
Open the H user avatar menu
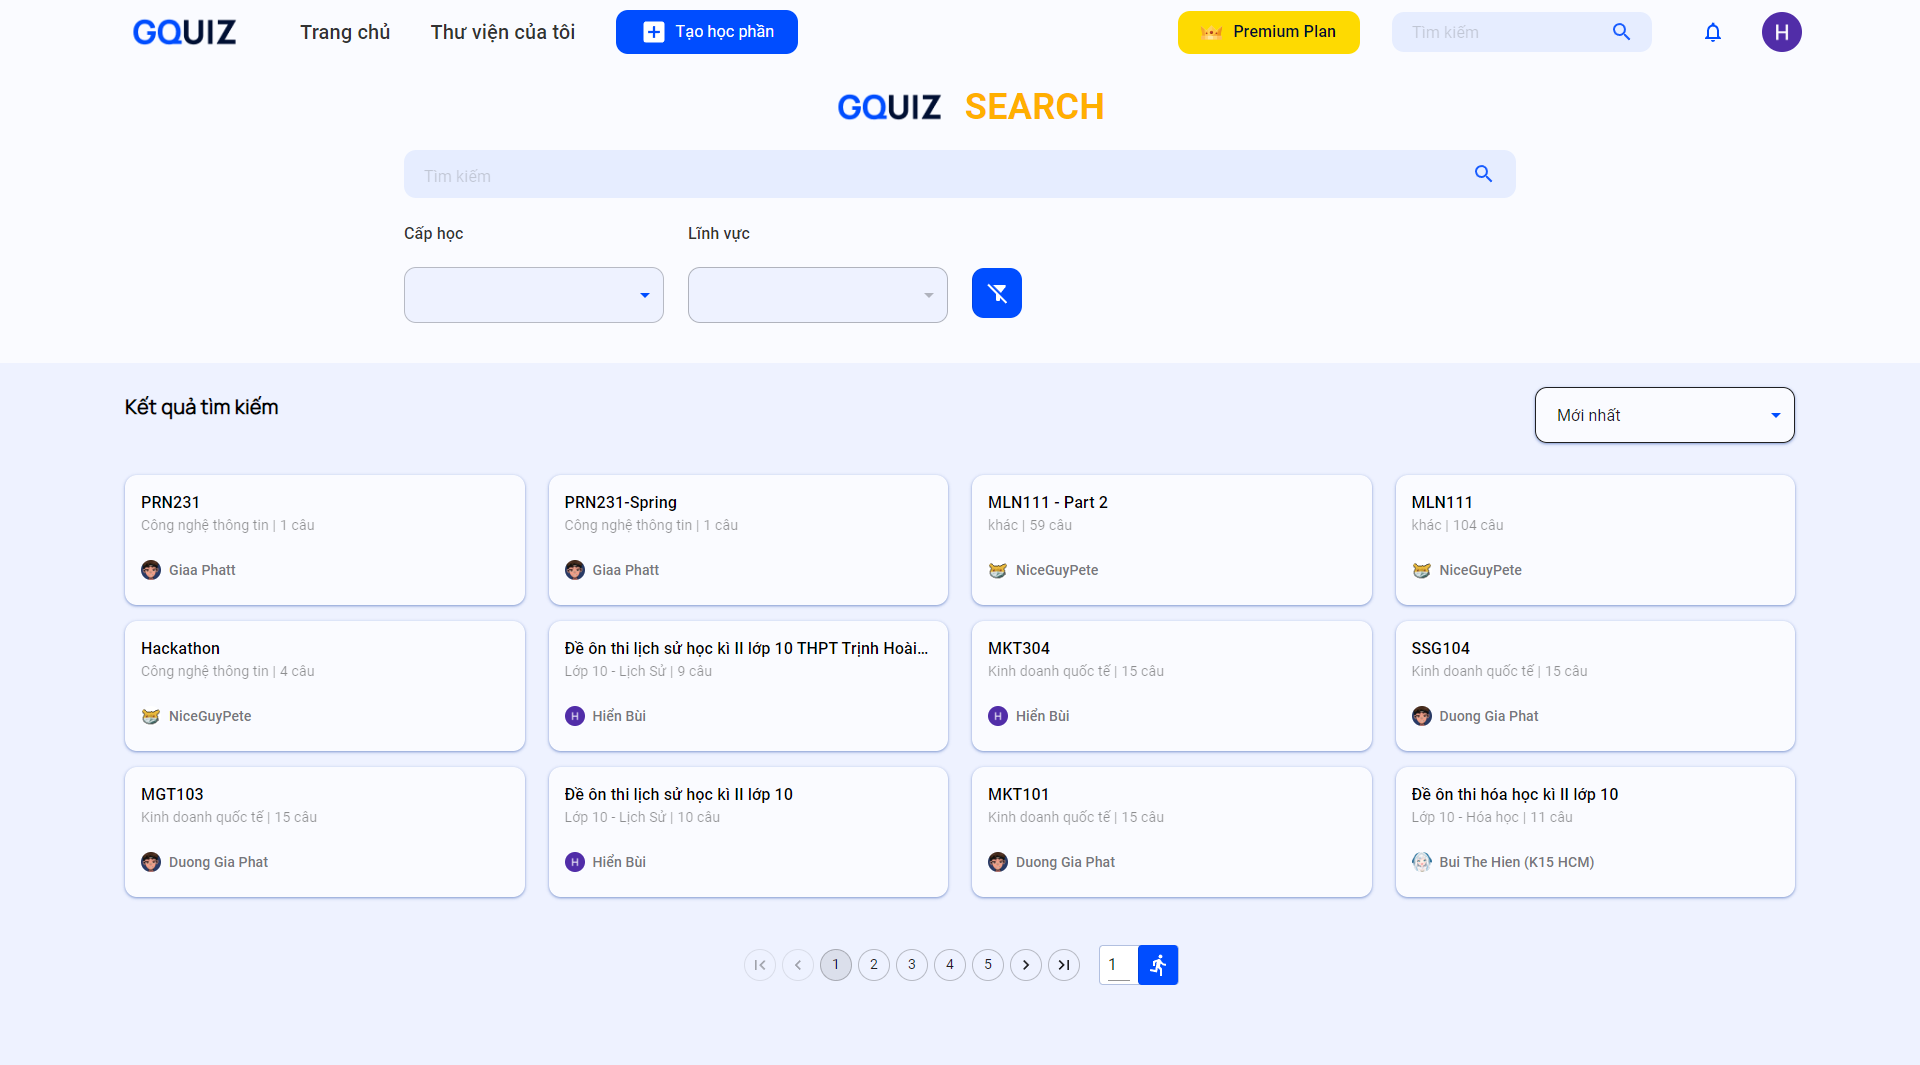[1782, 32]
